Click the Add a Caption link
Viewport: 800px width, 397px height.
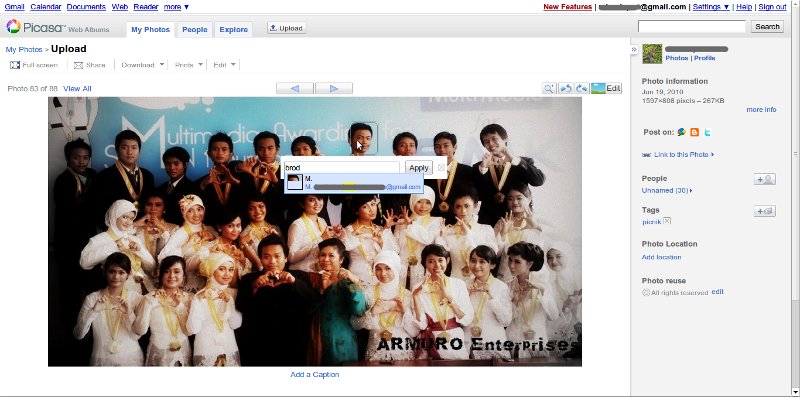pos(315,375)
